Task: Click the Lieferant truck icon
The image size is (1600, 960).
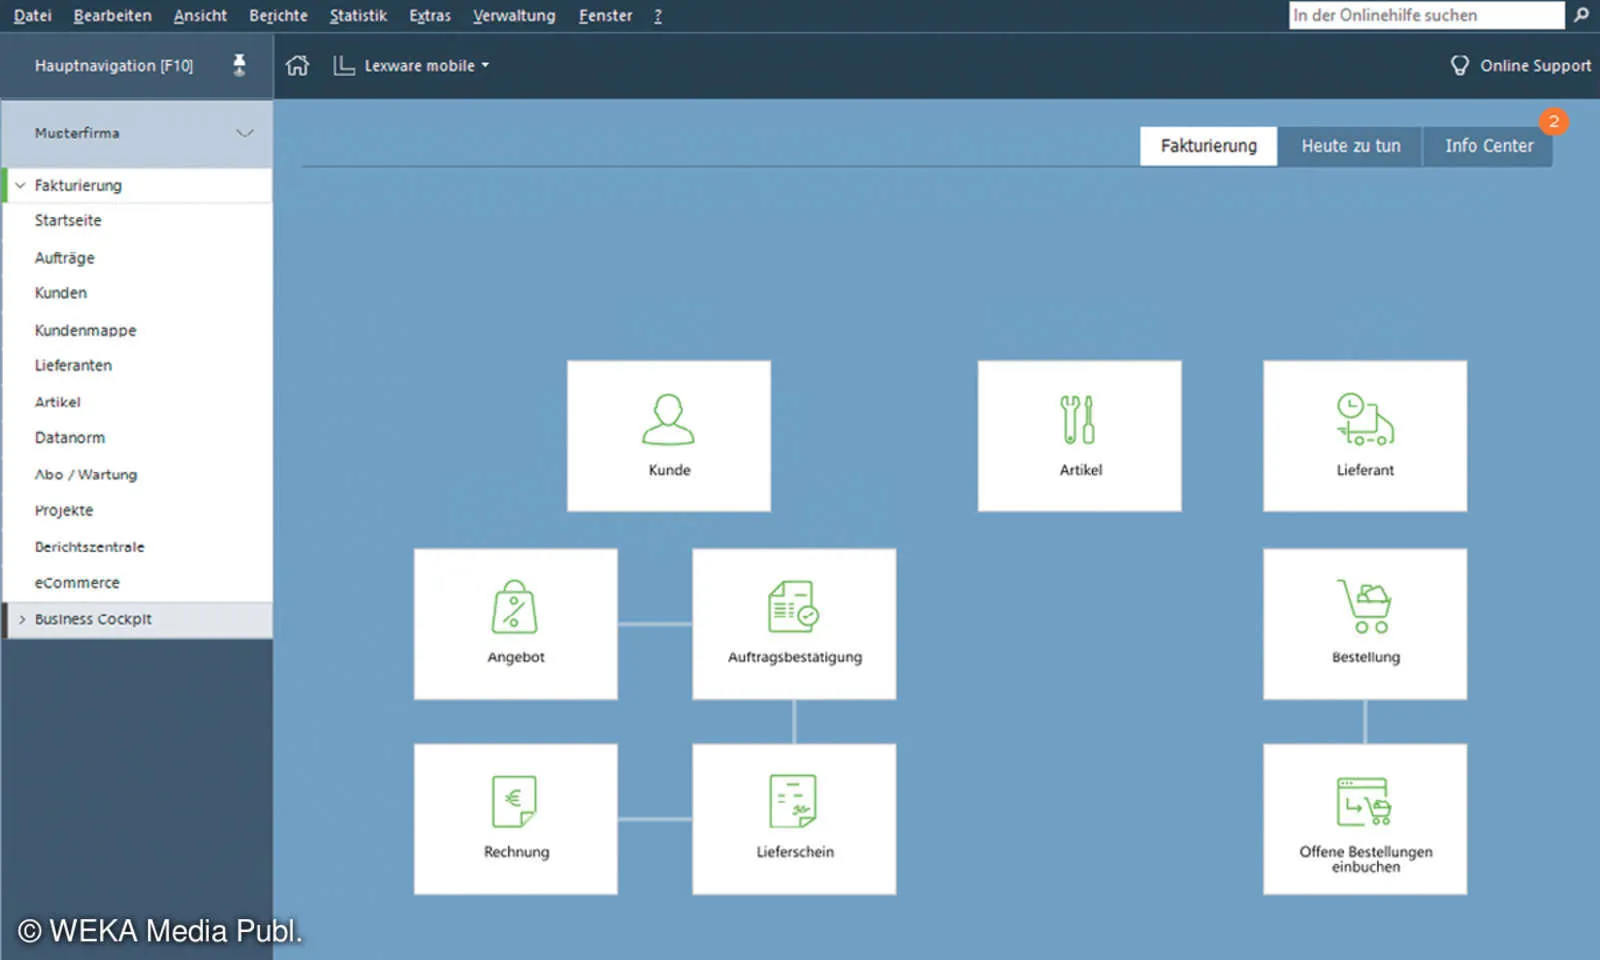Action: (1364, 419)
